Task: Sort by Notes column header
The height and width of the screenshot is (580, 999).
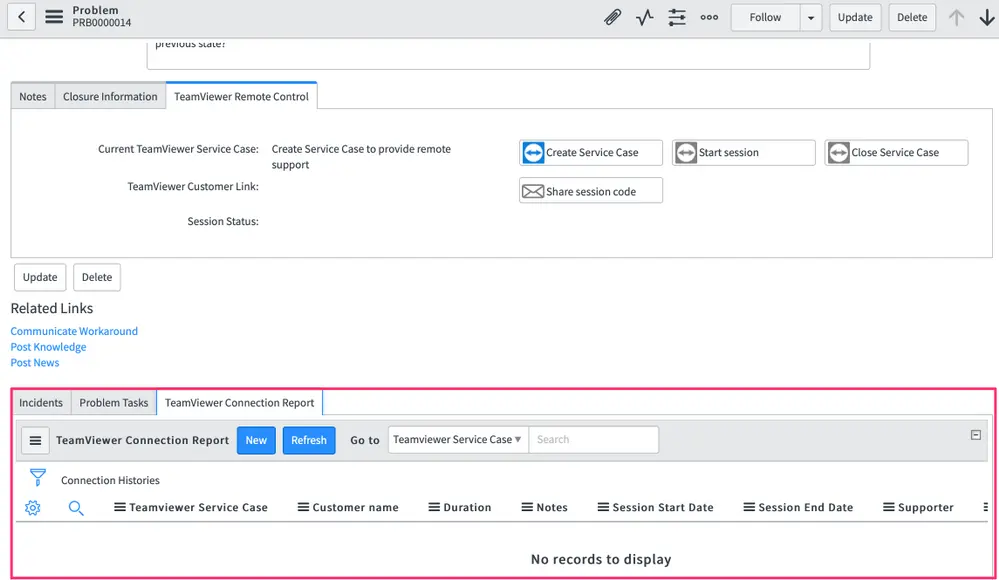Action: pyautogui.click(x=552, y=507)
